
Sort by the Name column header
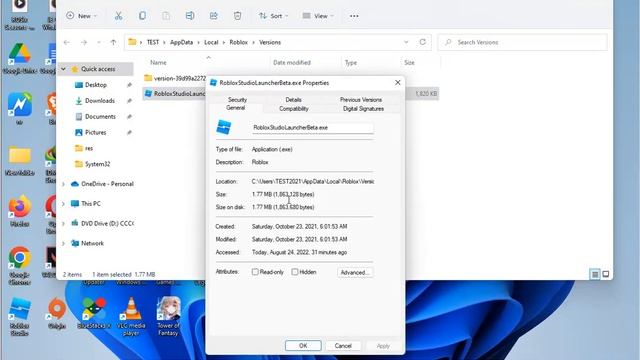[158, 62]
